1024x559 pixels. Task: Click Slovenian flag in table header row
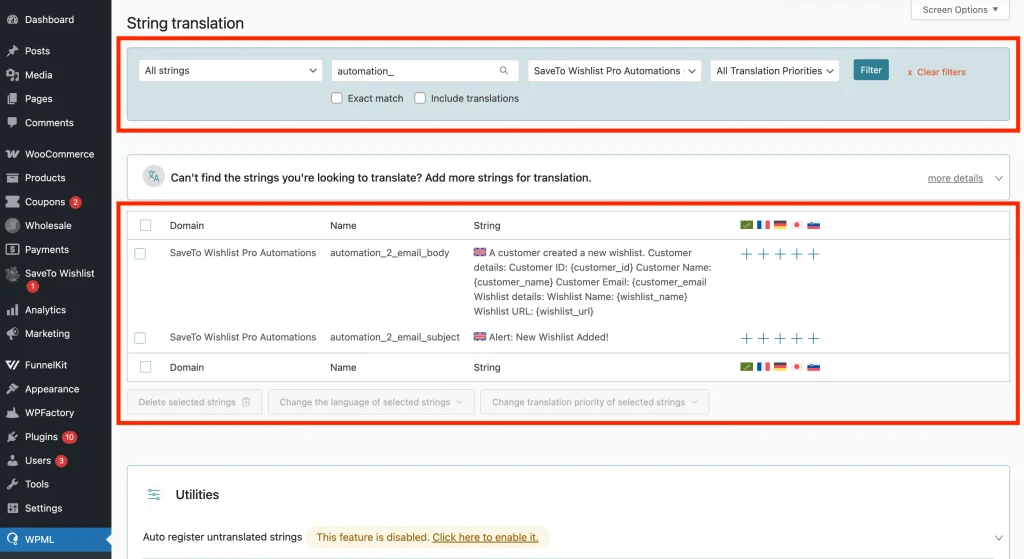tap(813, 225)
